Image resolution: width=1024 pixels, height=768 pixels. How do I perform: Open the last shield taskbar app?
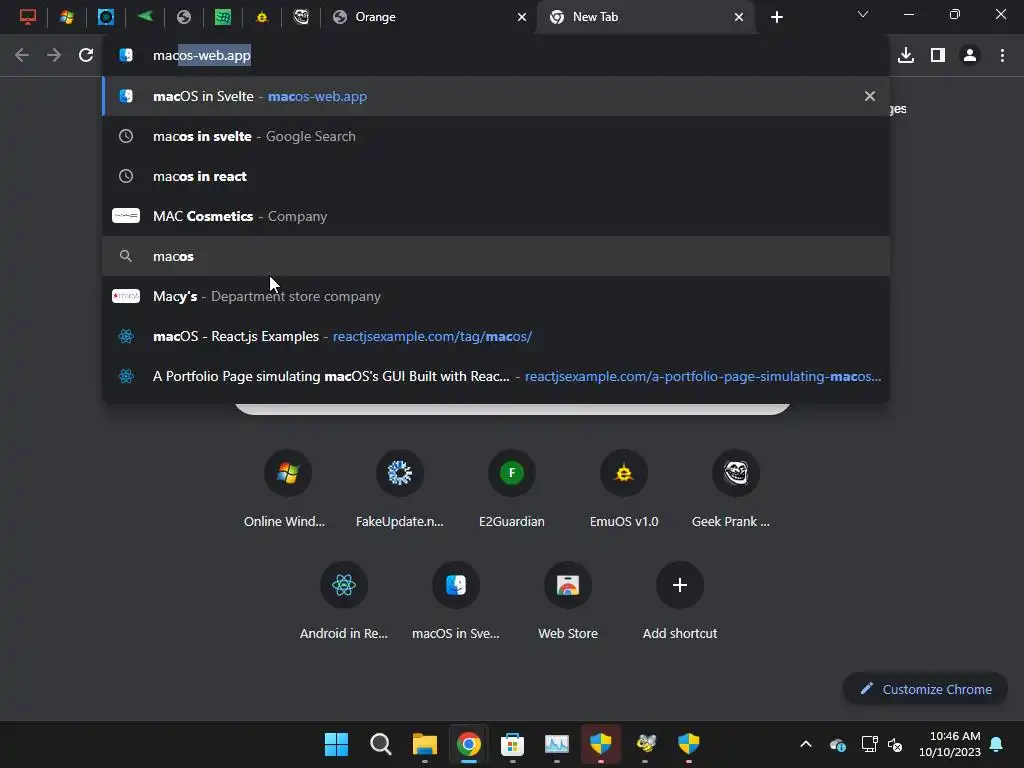point(688,744)
